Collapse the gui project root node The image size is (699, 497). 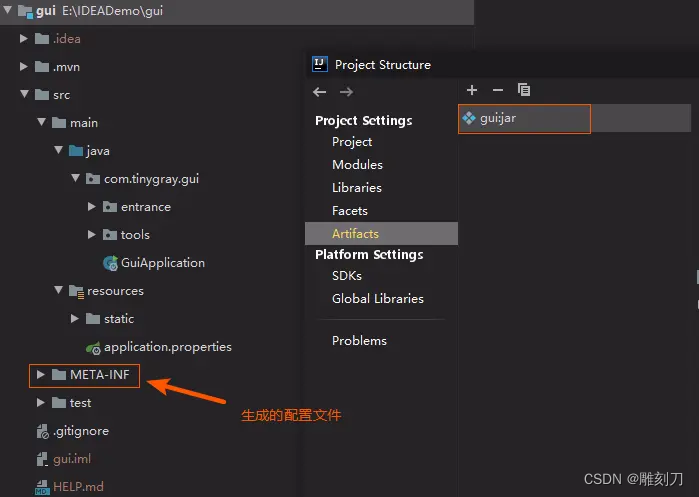8,9
